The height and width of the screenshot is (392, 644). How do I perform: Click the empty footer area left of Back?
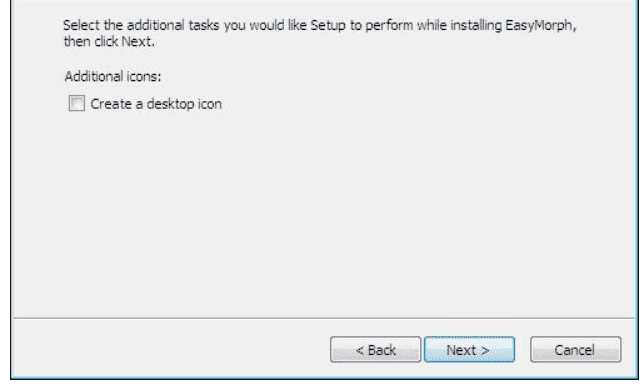click(172, 349)
